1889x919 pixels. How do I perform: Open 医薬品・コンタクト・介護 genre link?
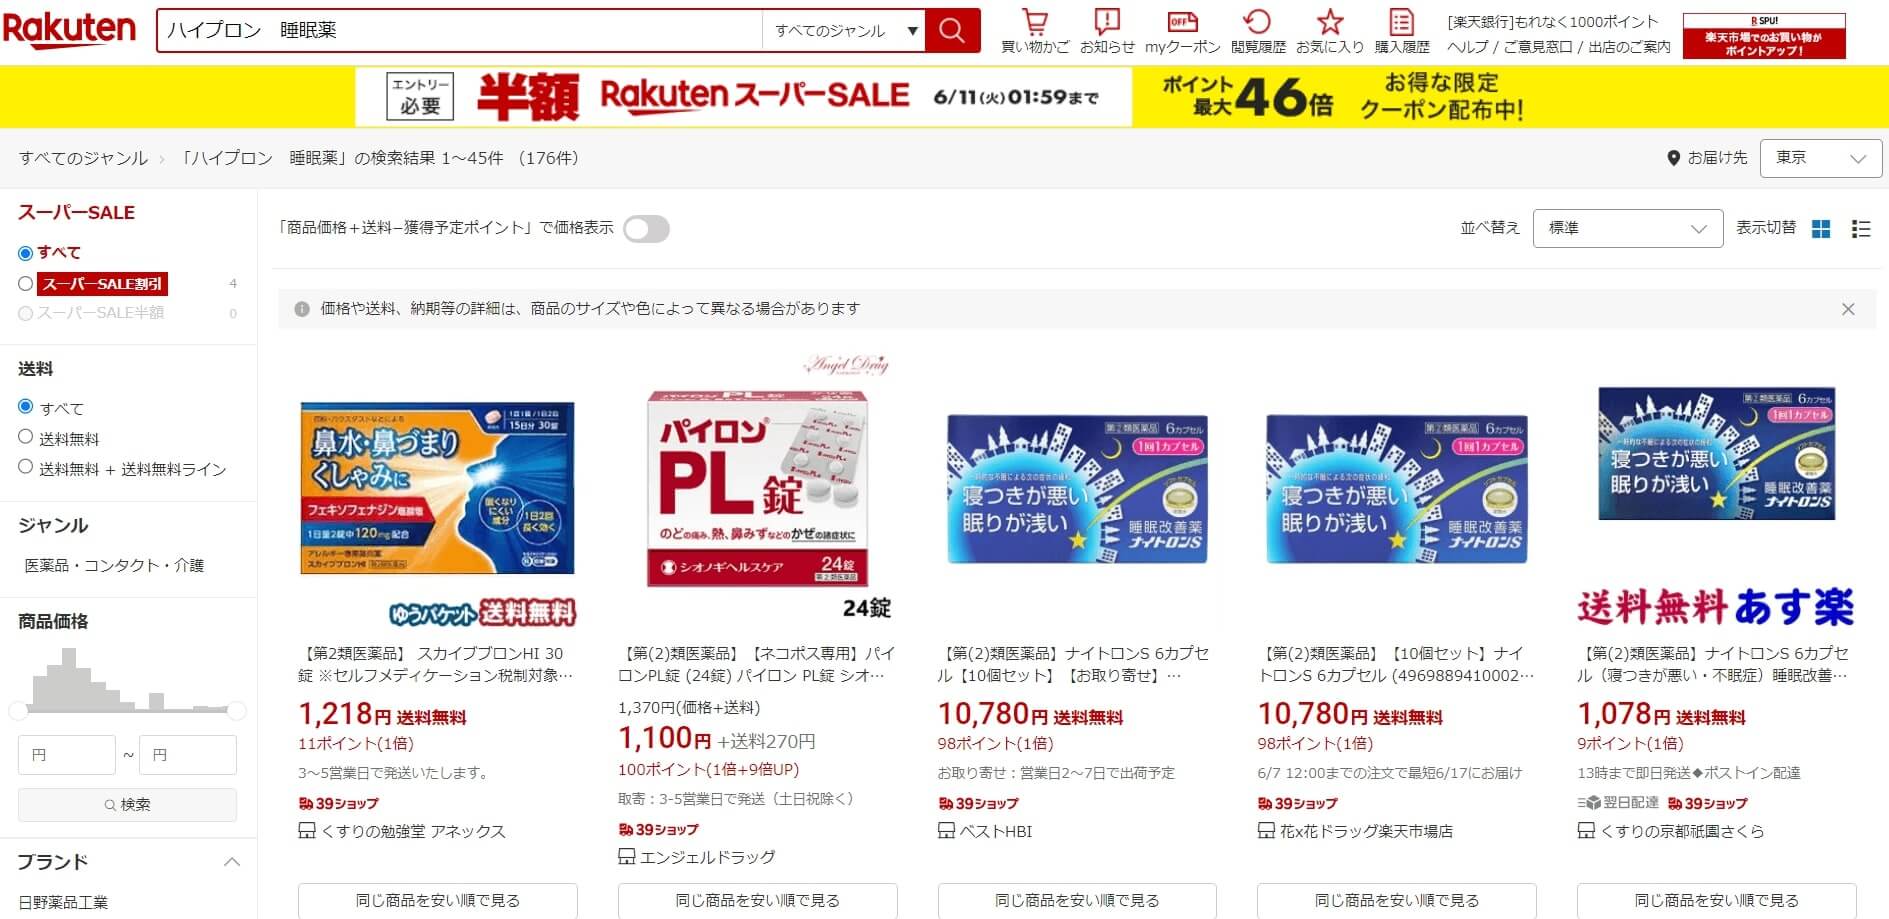pyautogui.click(x=114, y=565)
